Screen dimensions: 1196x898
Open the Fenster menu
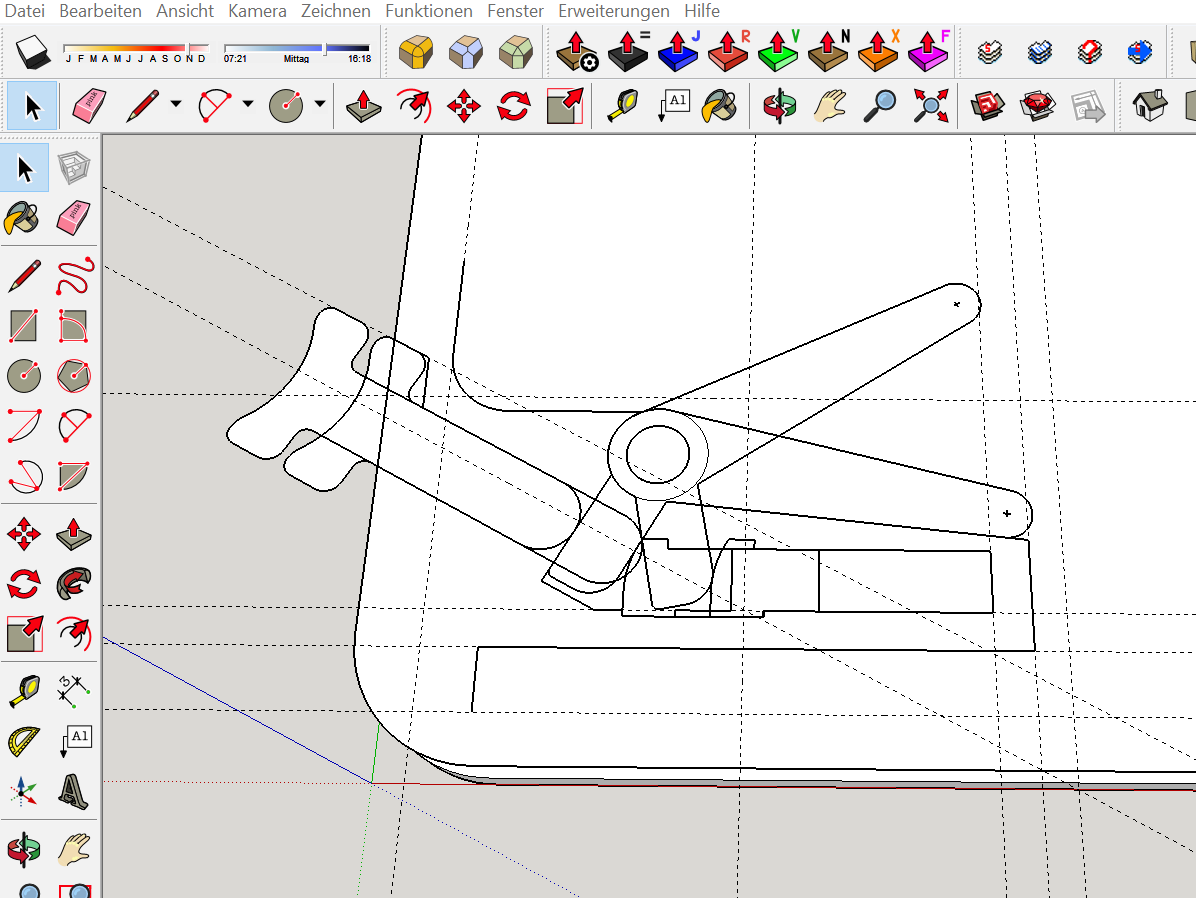pos(516,11)
